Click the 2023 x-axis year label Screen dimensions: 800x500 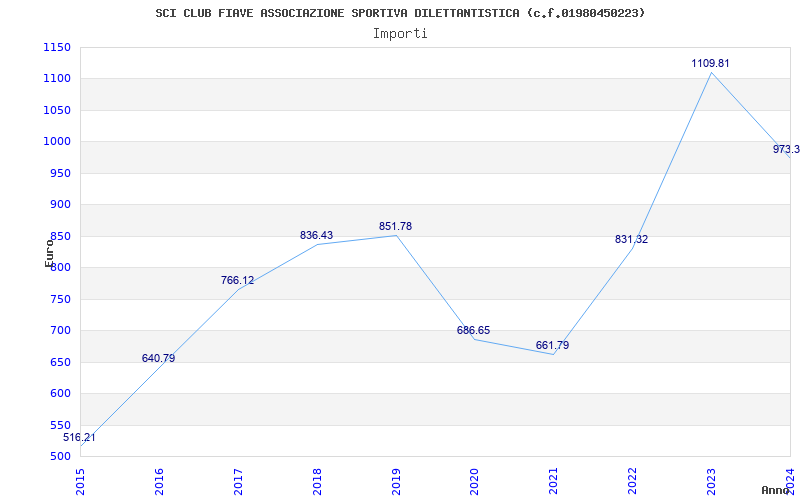tap(711, 482)
